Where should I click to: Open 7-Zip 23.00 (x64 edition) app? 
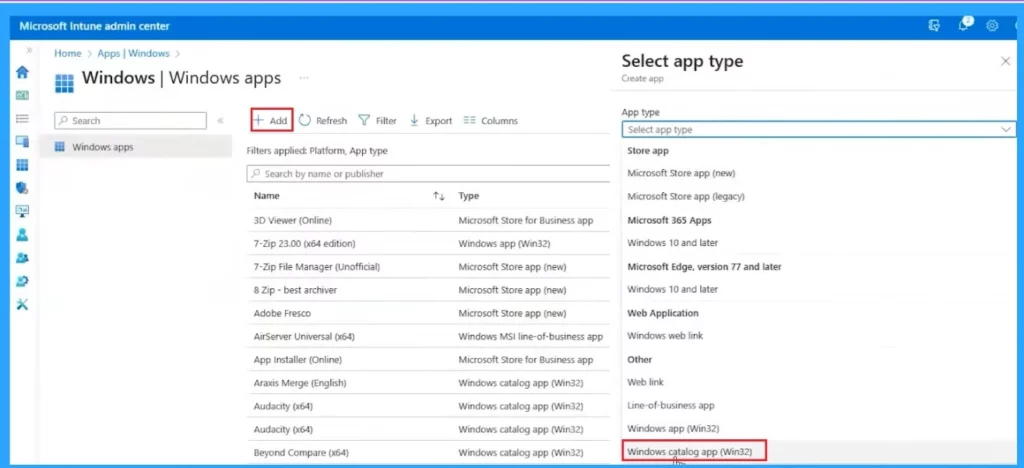pos(304,243)
